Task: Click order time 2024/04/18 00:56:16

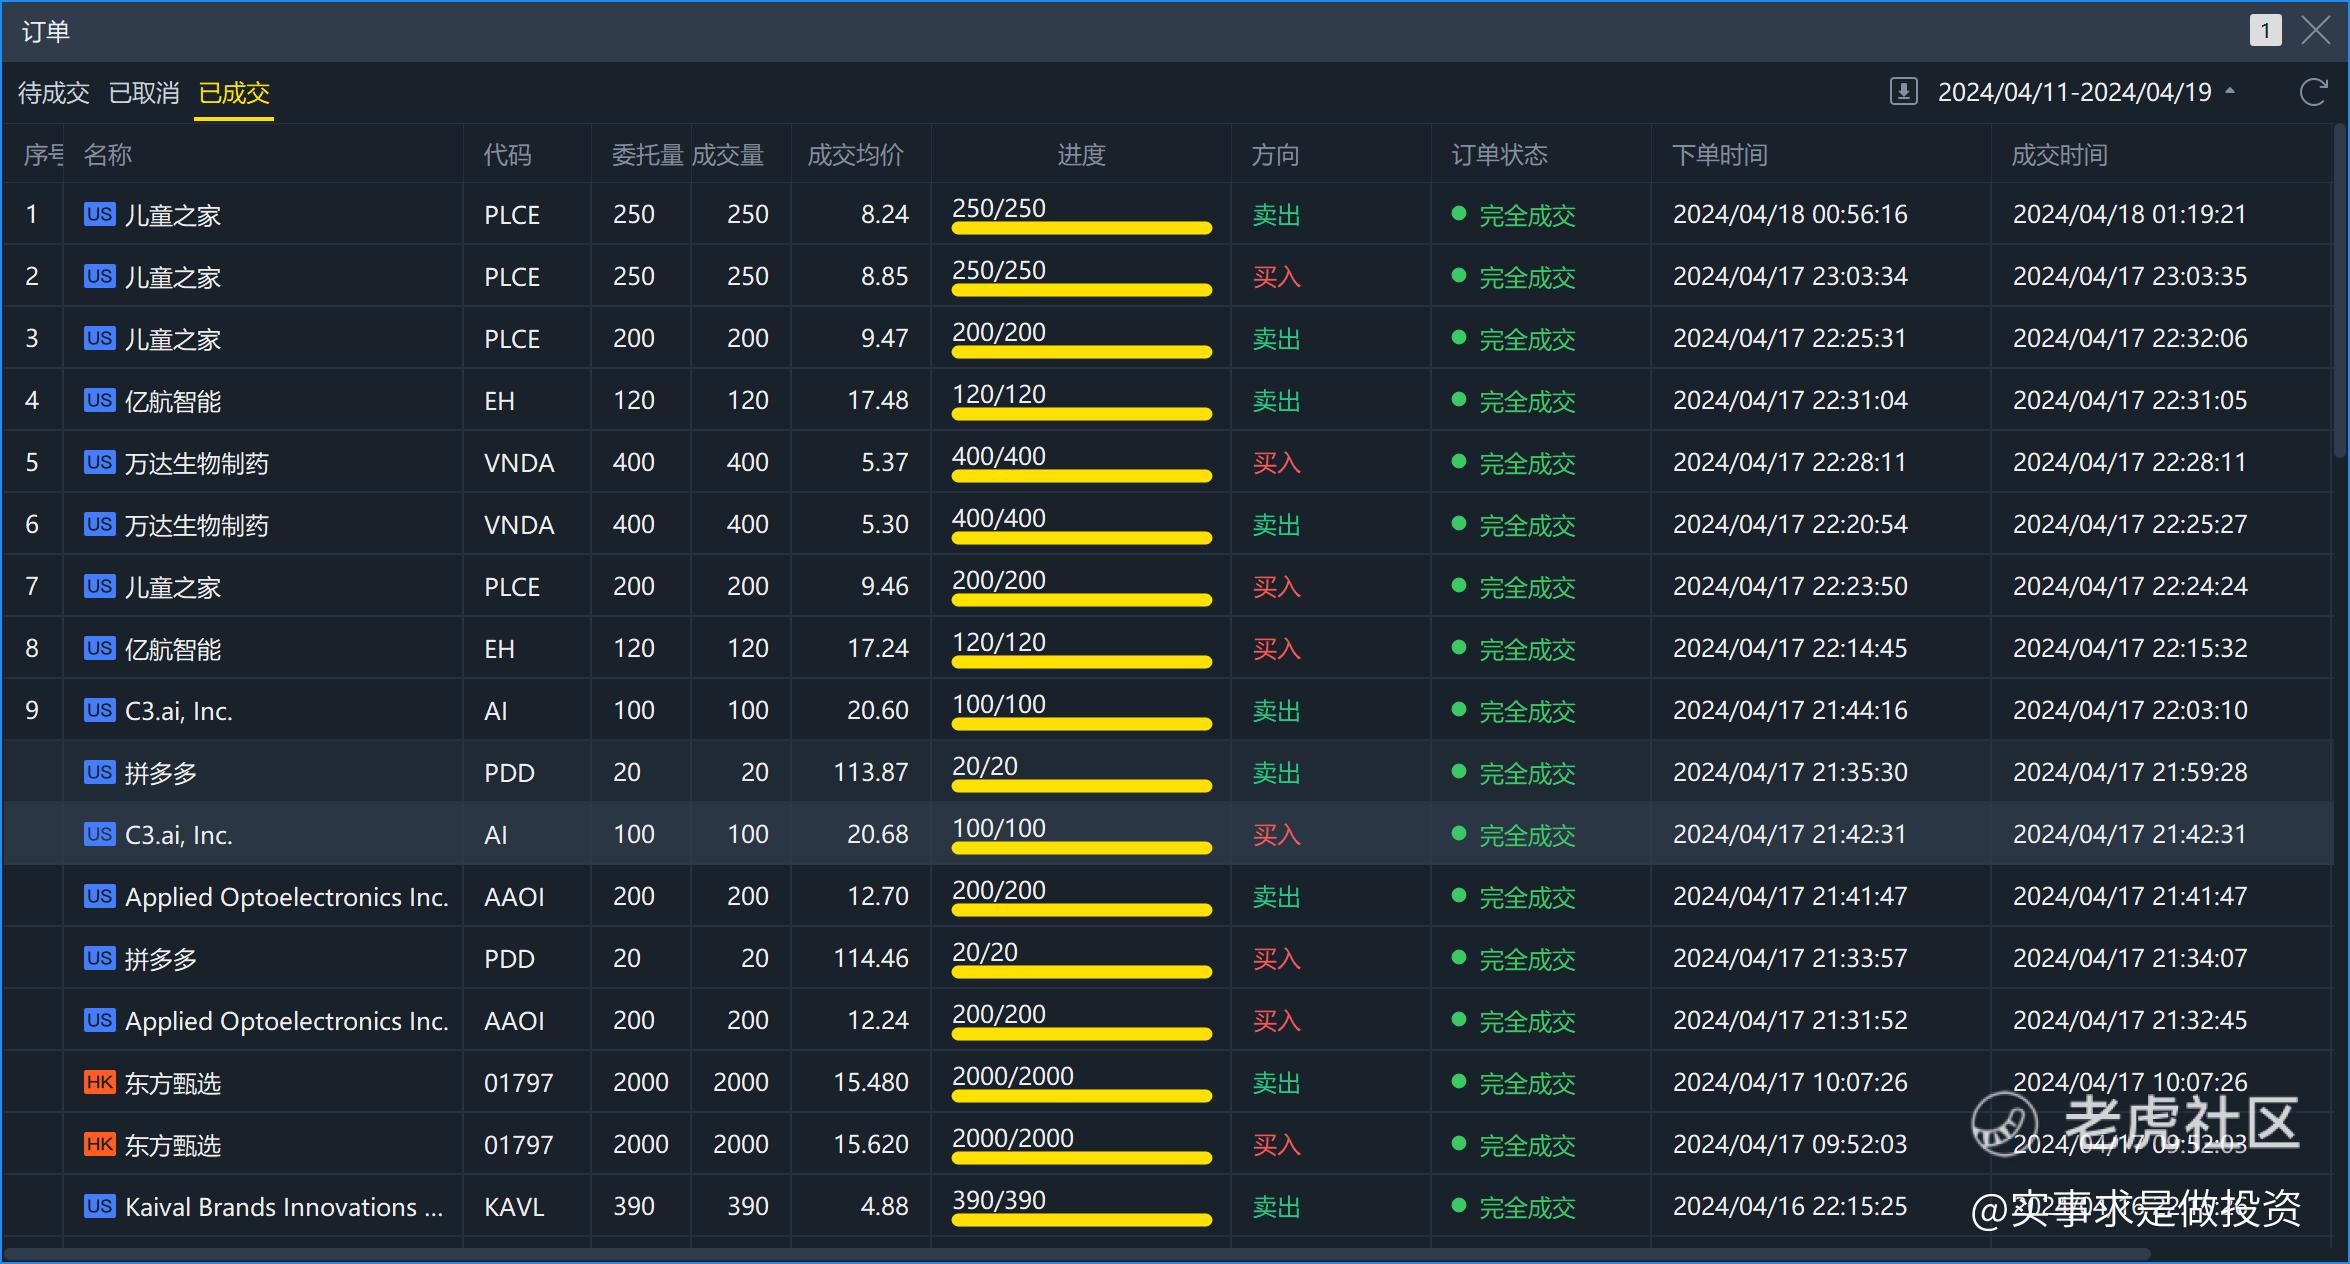Action: [x=1790, y=214]
